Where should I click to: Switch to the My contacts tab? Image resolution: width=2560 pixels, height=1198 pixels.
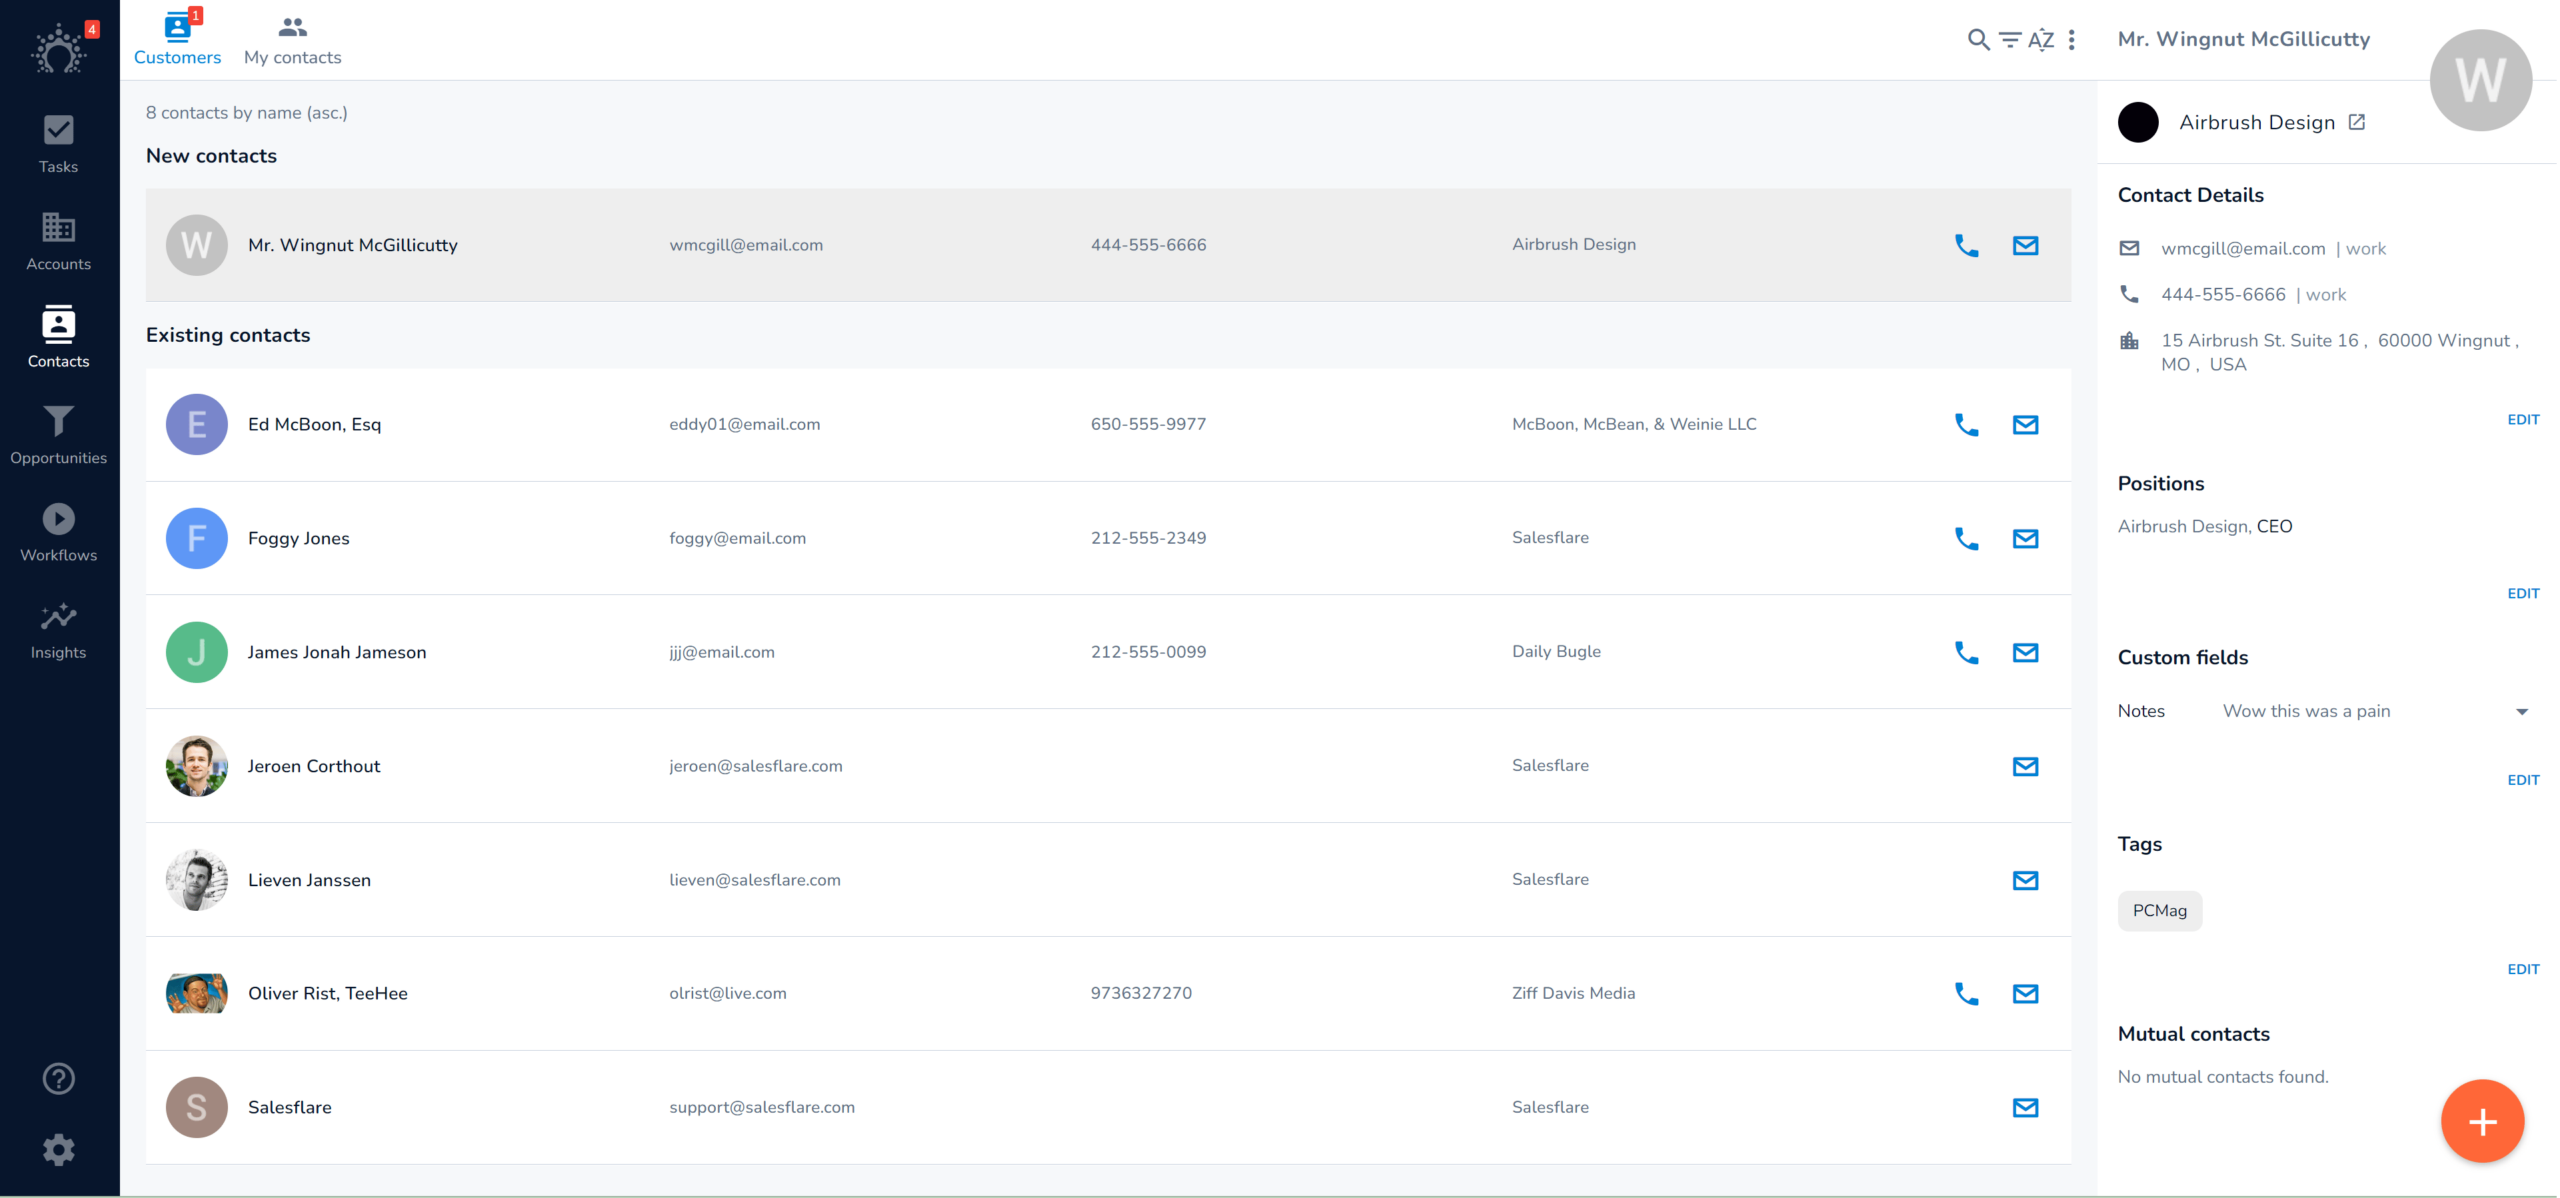tap(291, 38)
